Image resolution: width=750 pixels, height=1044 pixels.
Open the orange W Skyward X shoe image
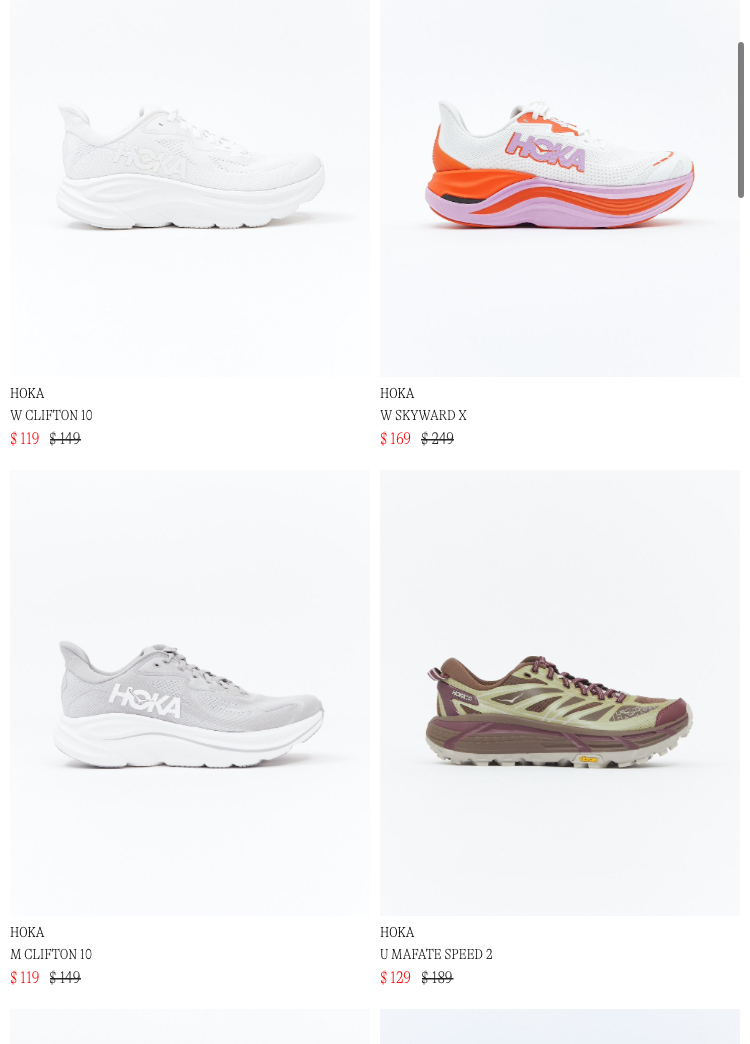(560, 188)
